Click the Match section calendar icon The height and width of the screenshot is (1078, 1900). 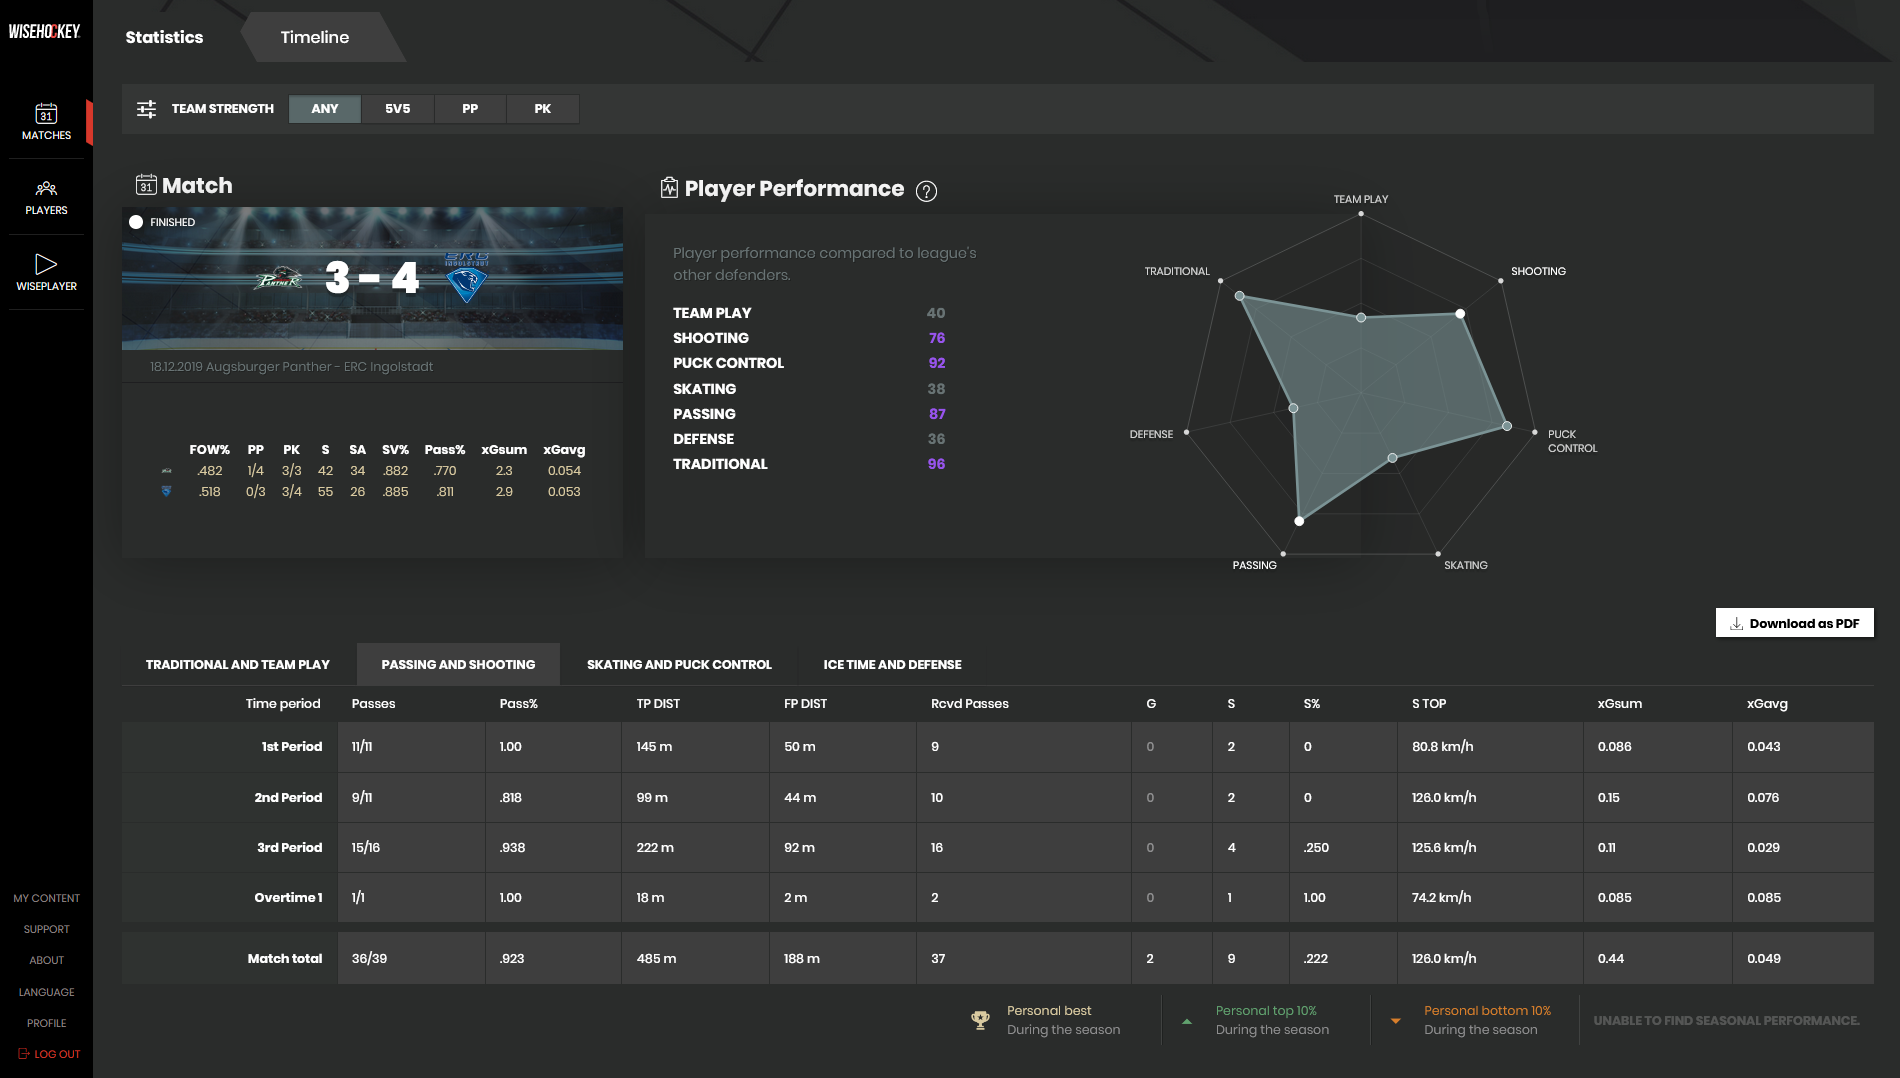coord(146,185)
